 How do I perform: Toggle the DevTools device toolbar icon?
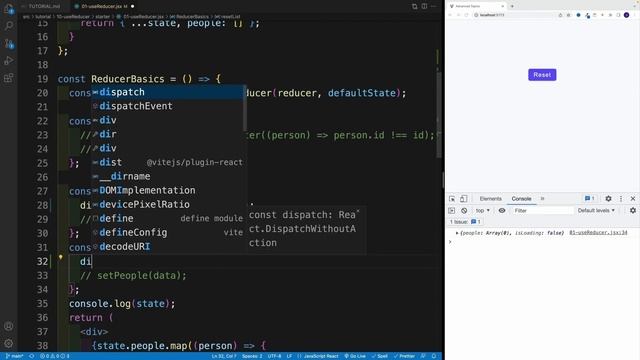(463, 199)
